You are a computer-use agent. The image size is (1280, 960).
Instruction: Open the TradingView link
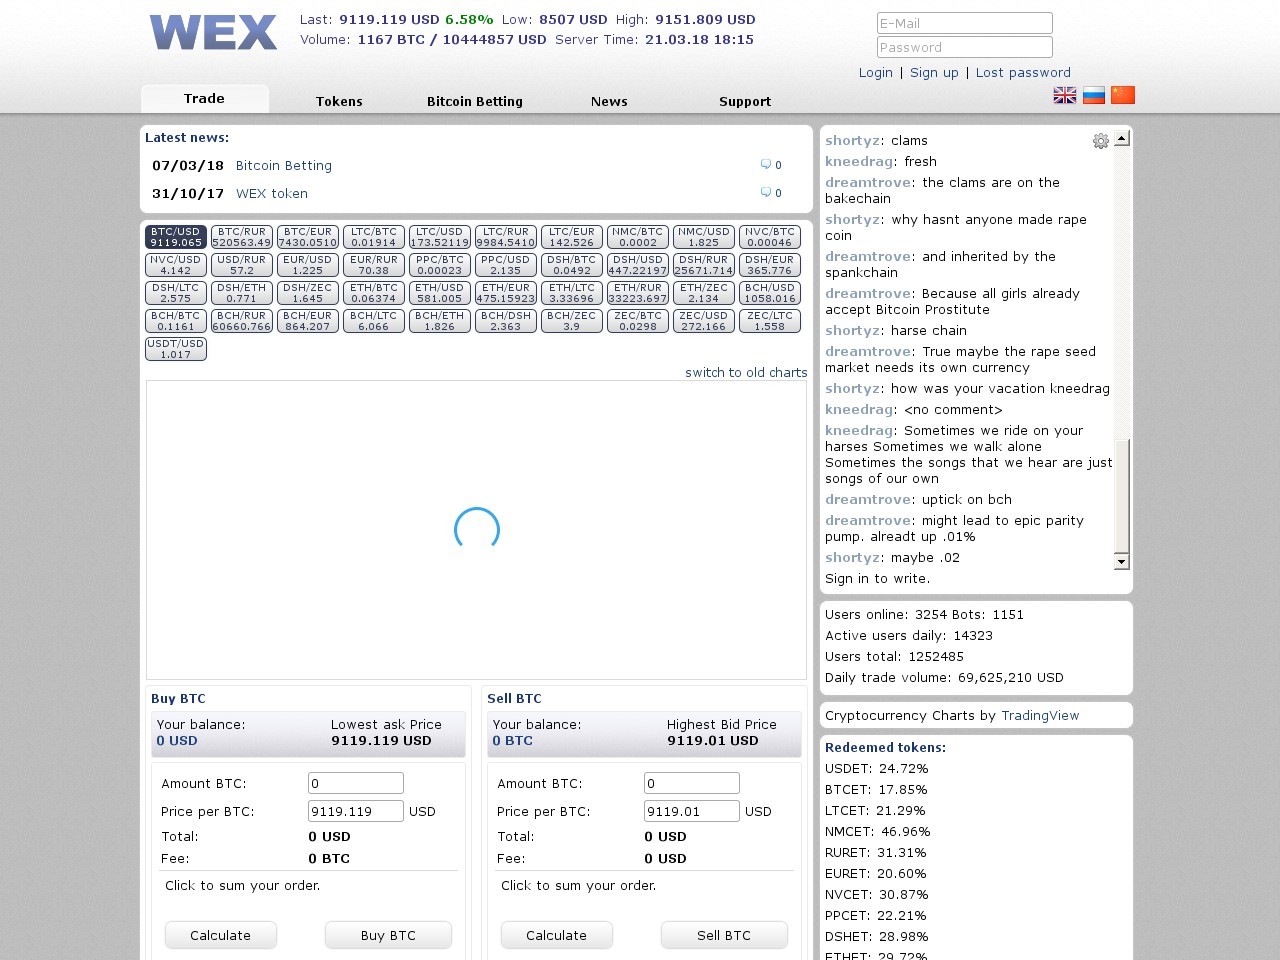click(1041, 715)
